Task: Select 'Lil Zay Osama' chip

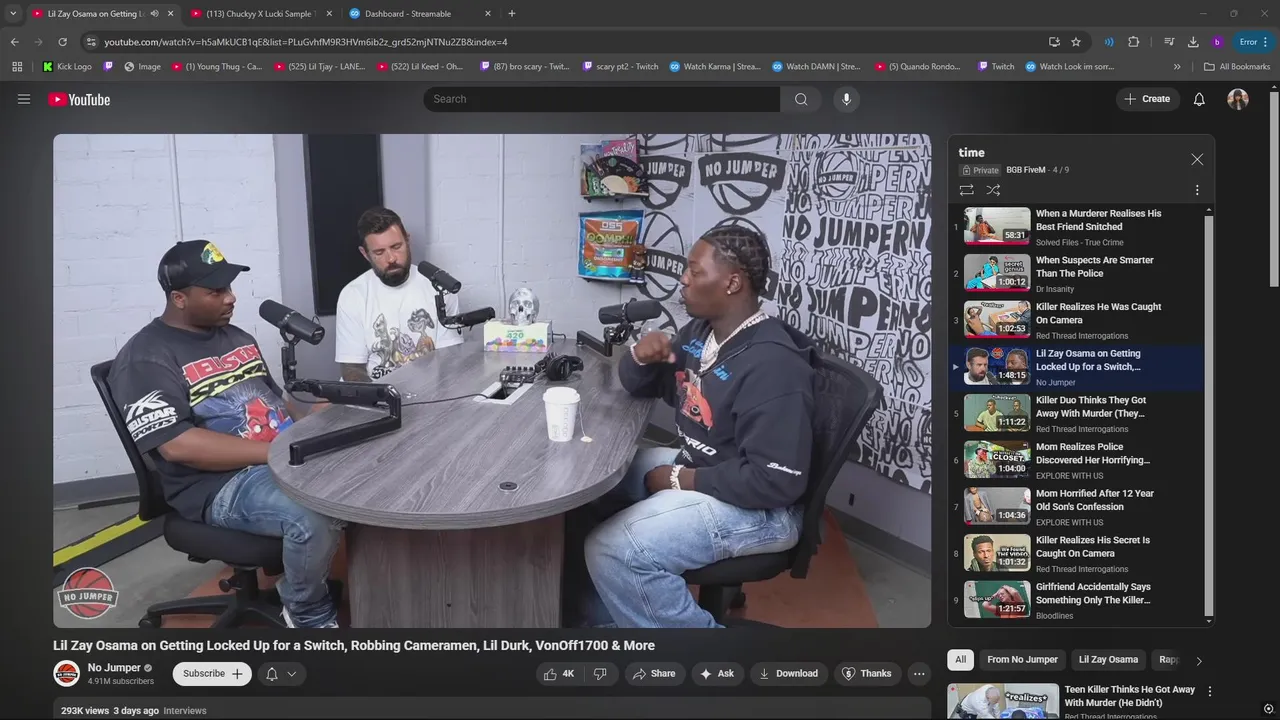Action: coord(1108,660)
